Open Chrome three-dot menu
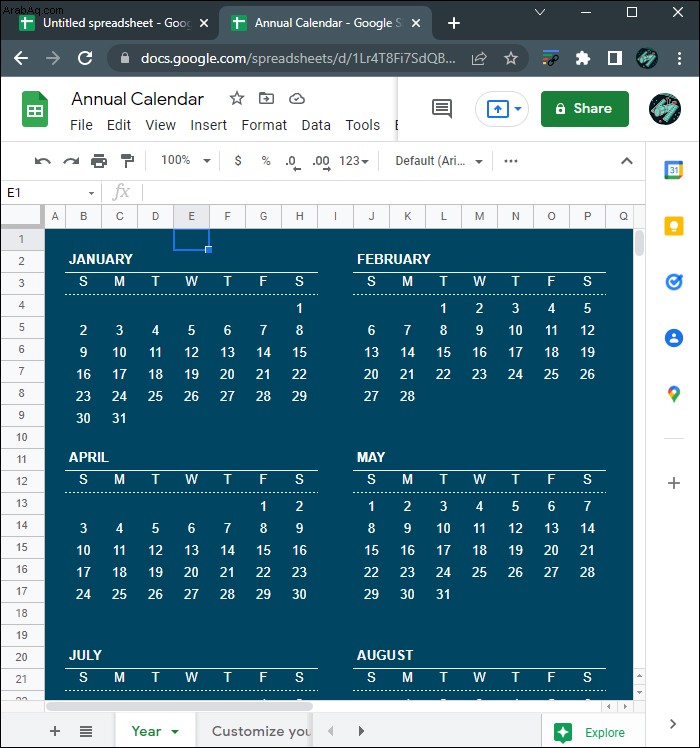This screenshot has width=700, height=748. point(679,58)
